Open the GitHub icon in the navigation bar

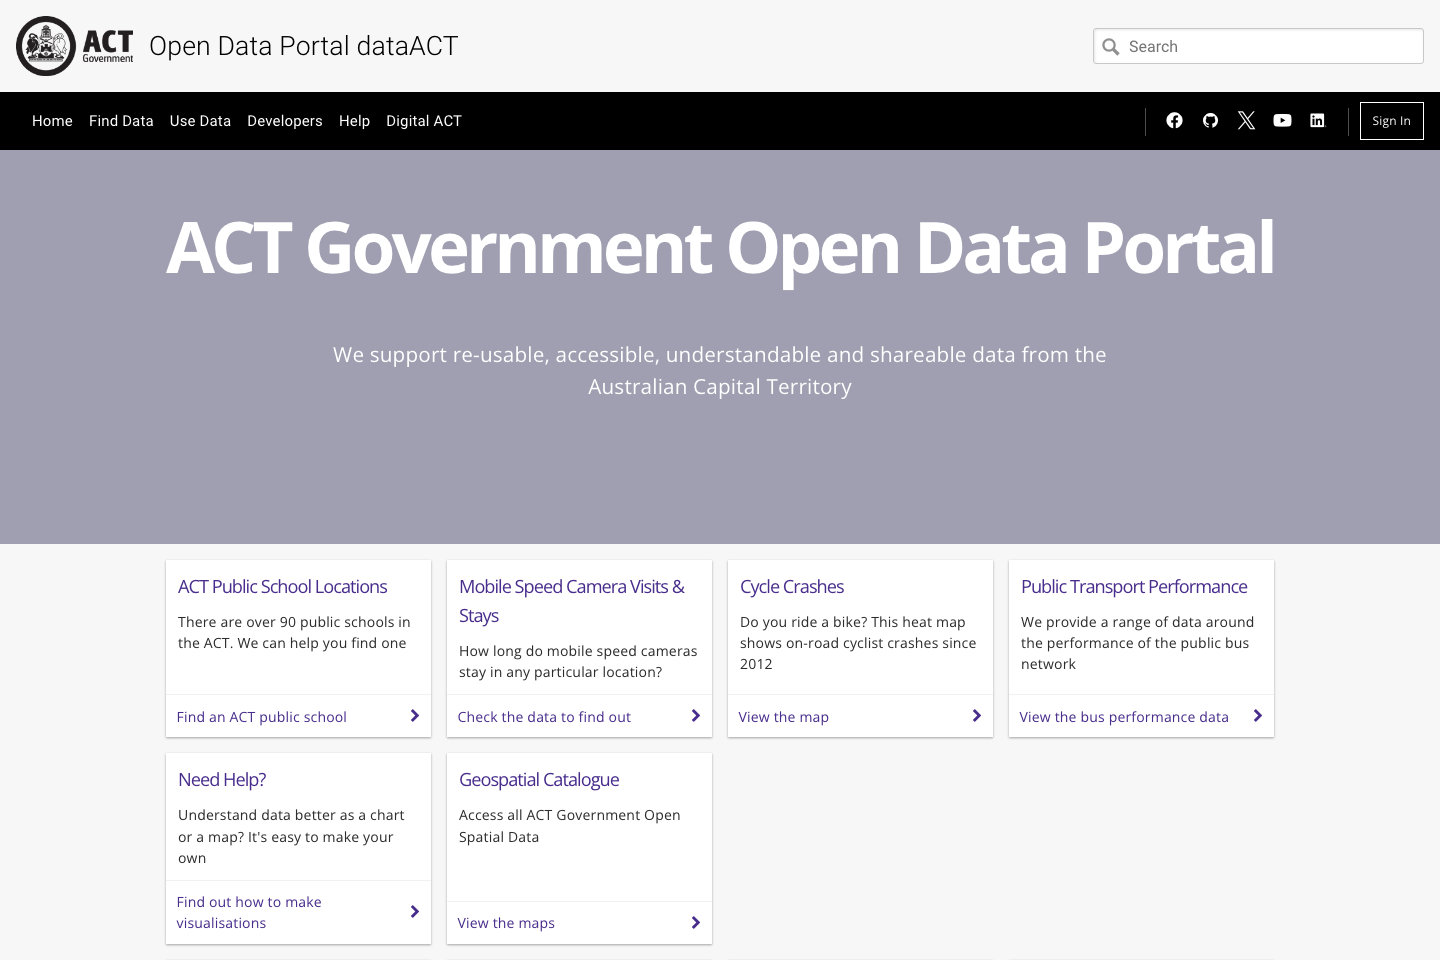[1210, 120]
